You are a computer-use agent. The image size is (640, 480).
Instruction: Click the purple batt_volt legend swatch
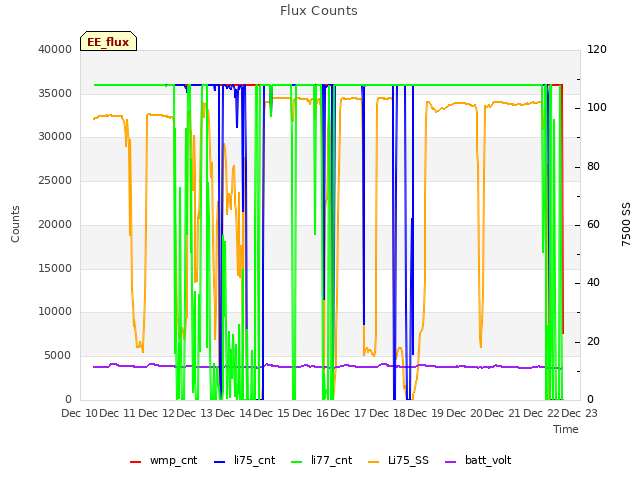[x=451, y=462]
